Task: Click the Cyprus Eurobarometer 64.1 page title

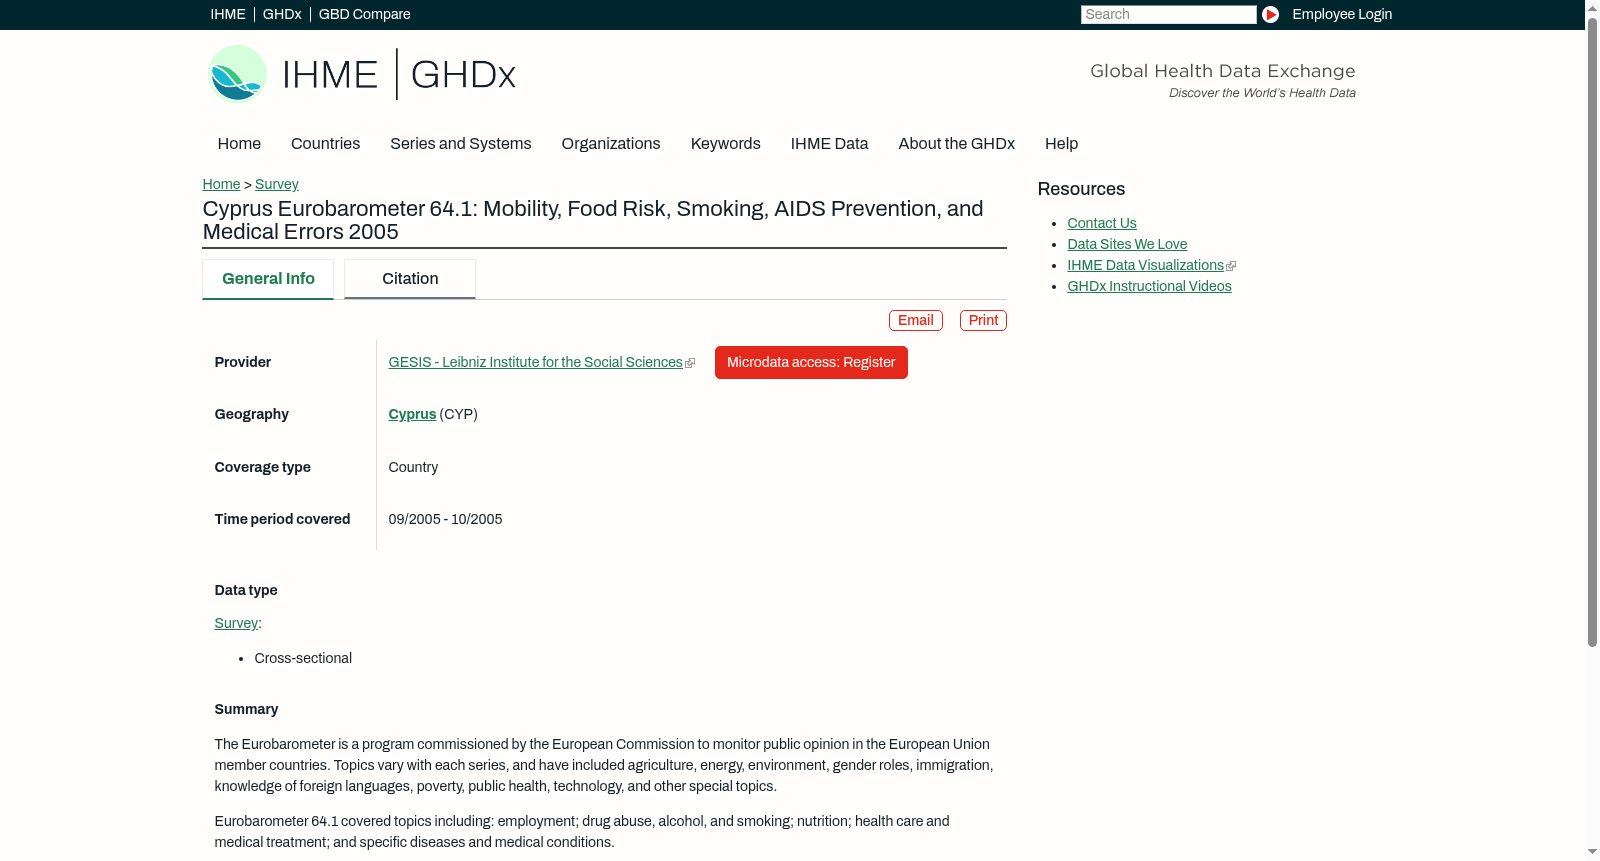Action: pos(593,220)
